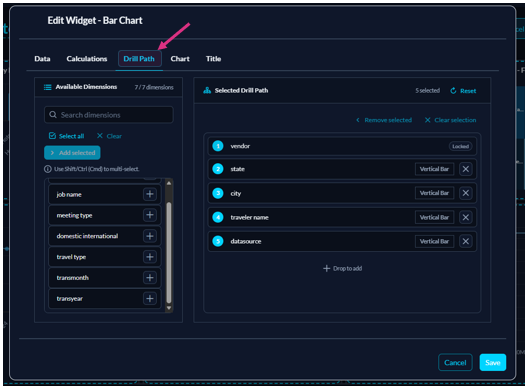Cancel the widget edit

tap(455, 363)
